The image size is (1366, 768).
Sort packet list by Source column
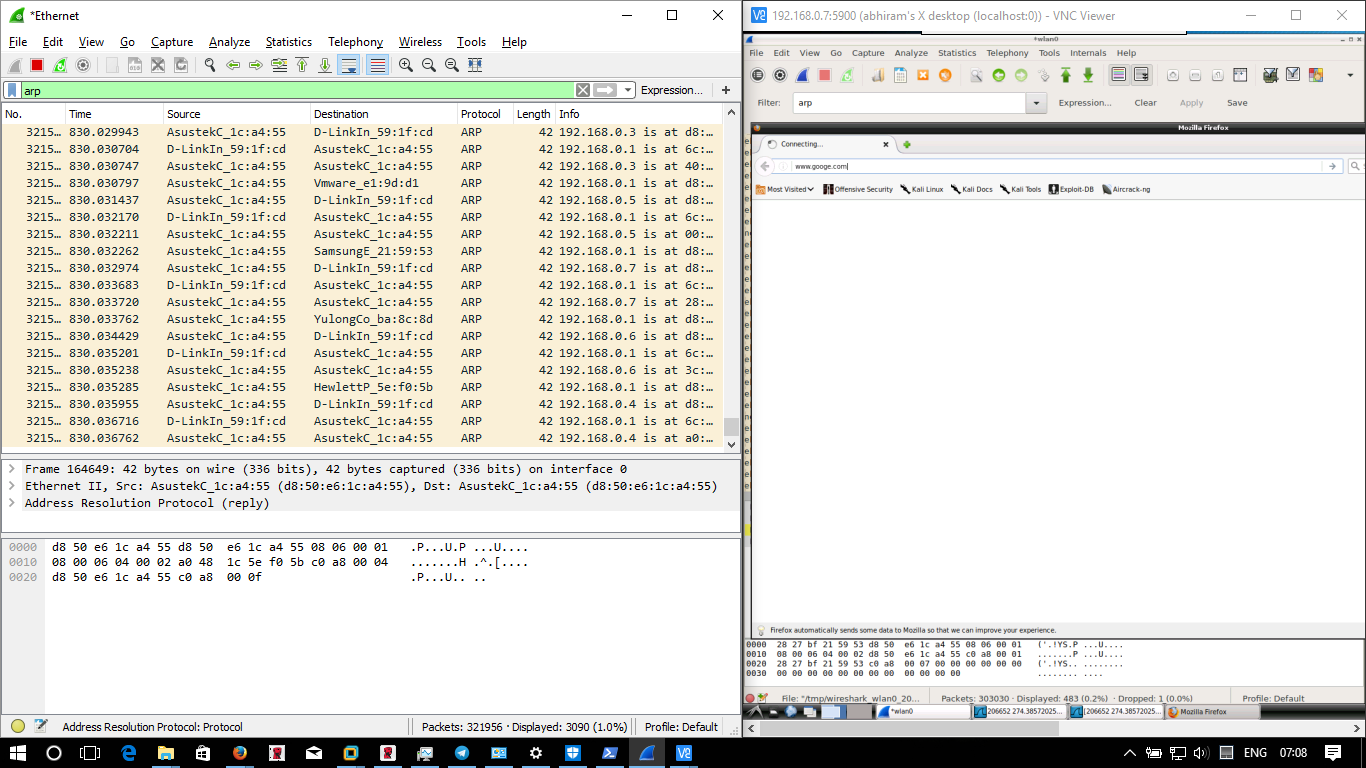click(236, 114)
